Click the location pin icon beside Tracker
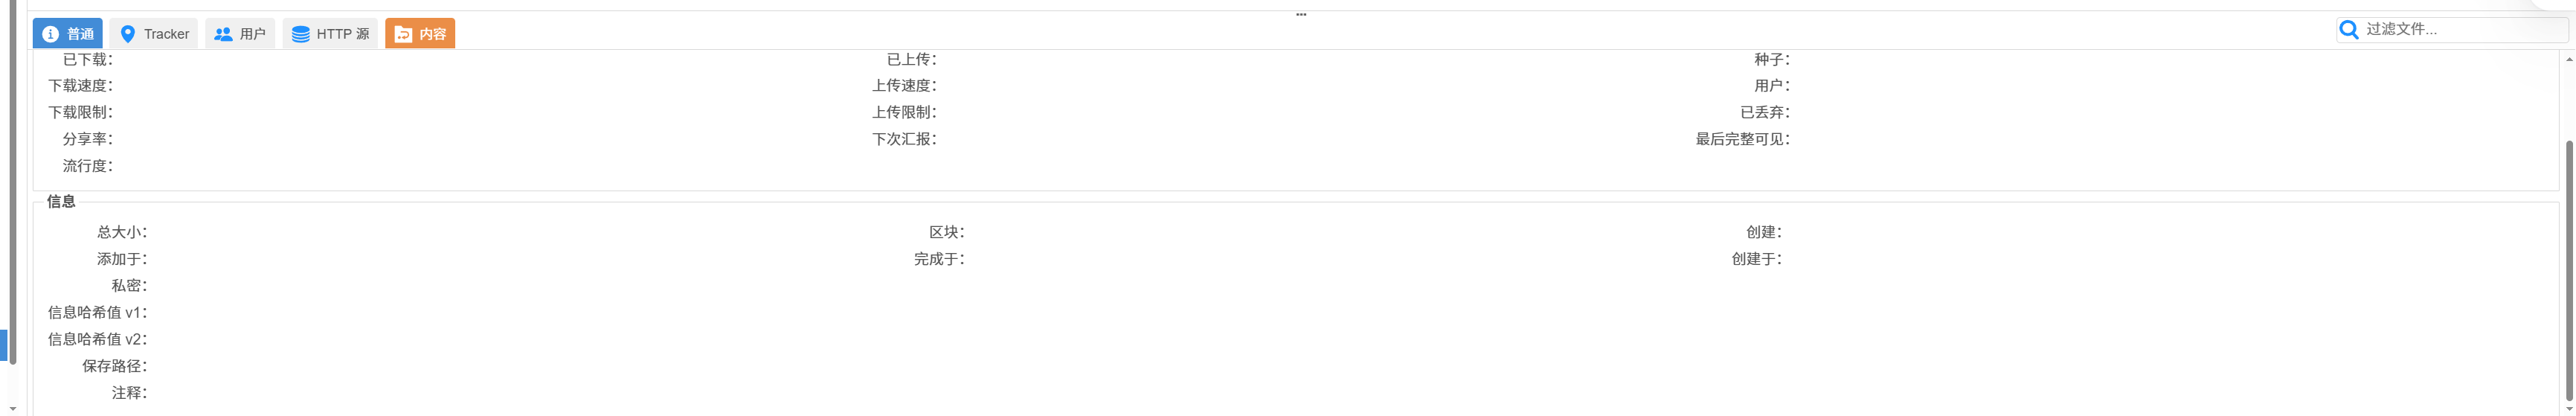This screenshot has height=416, width=2576. [x=127, y=34]
